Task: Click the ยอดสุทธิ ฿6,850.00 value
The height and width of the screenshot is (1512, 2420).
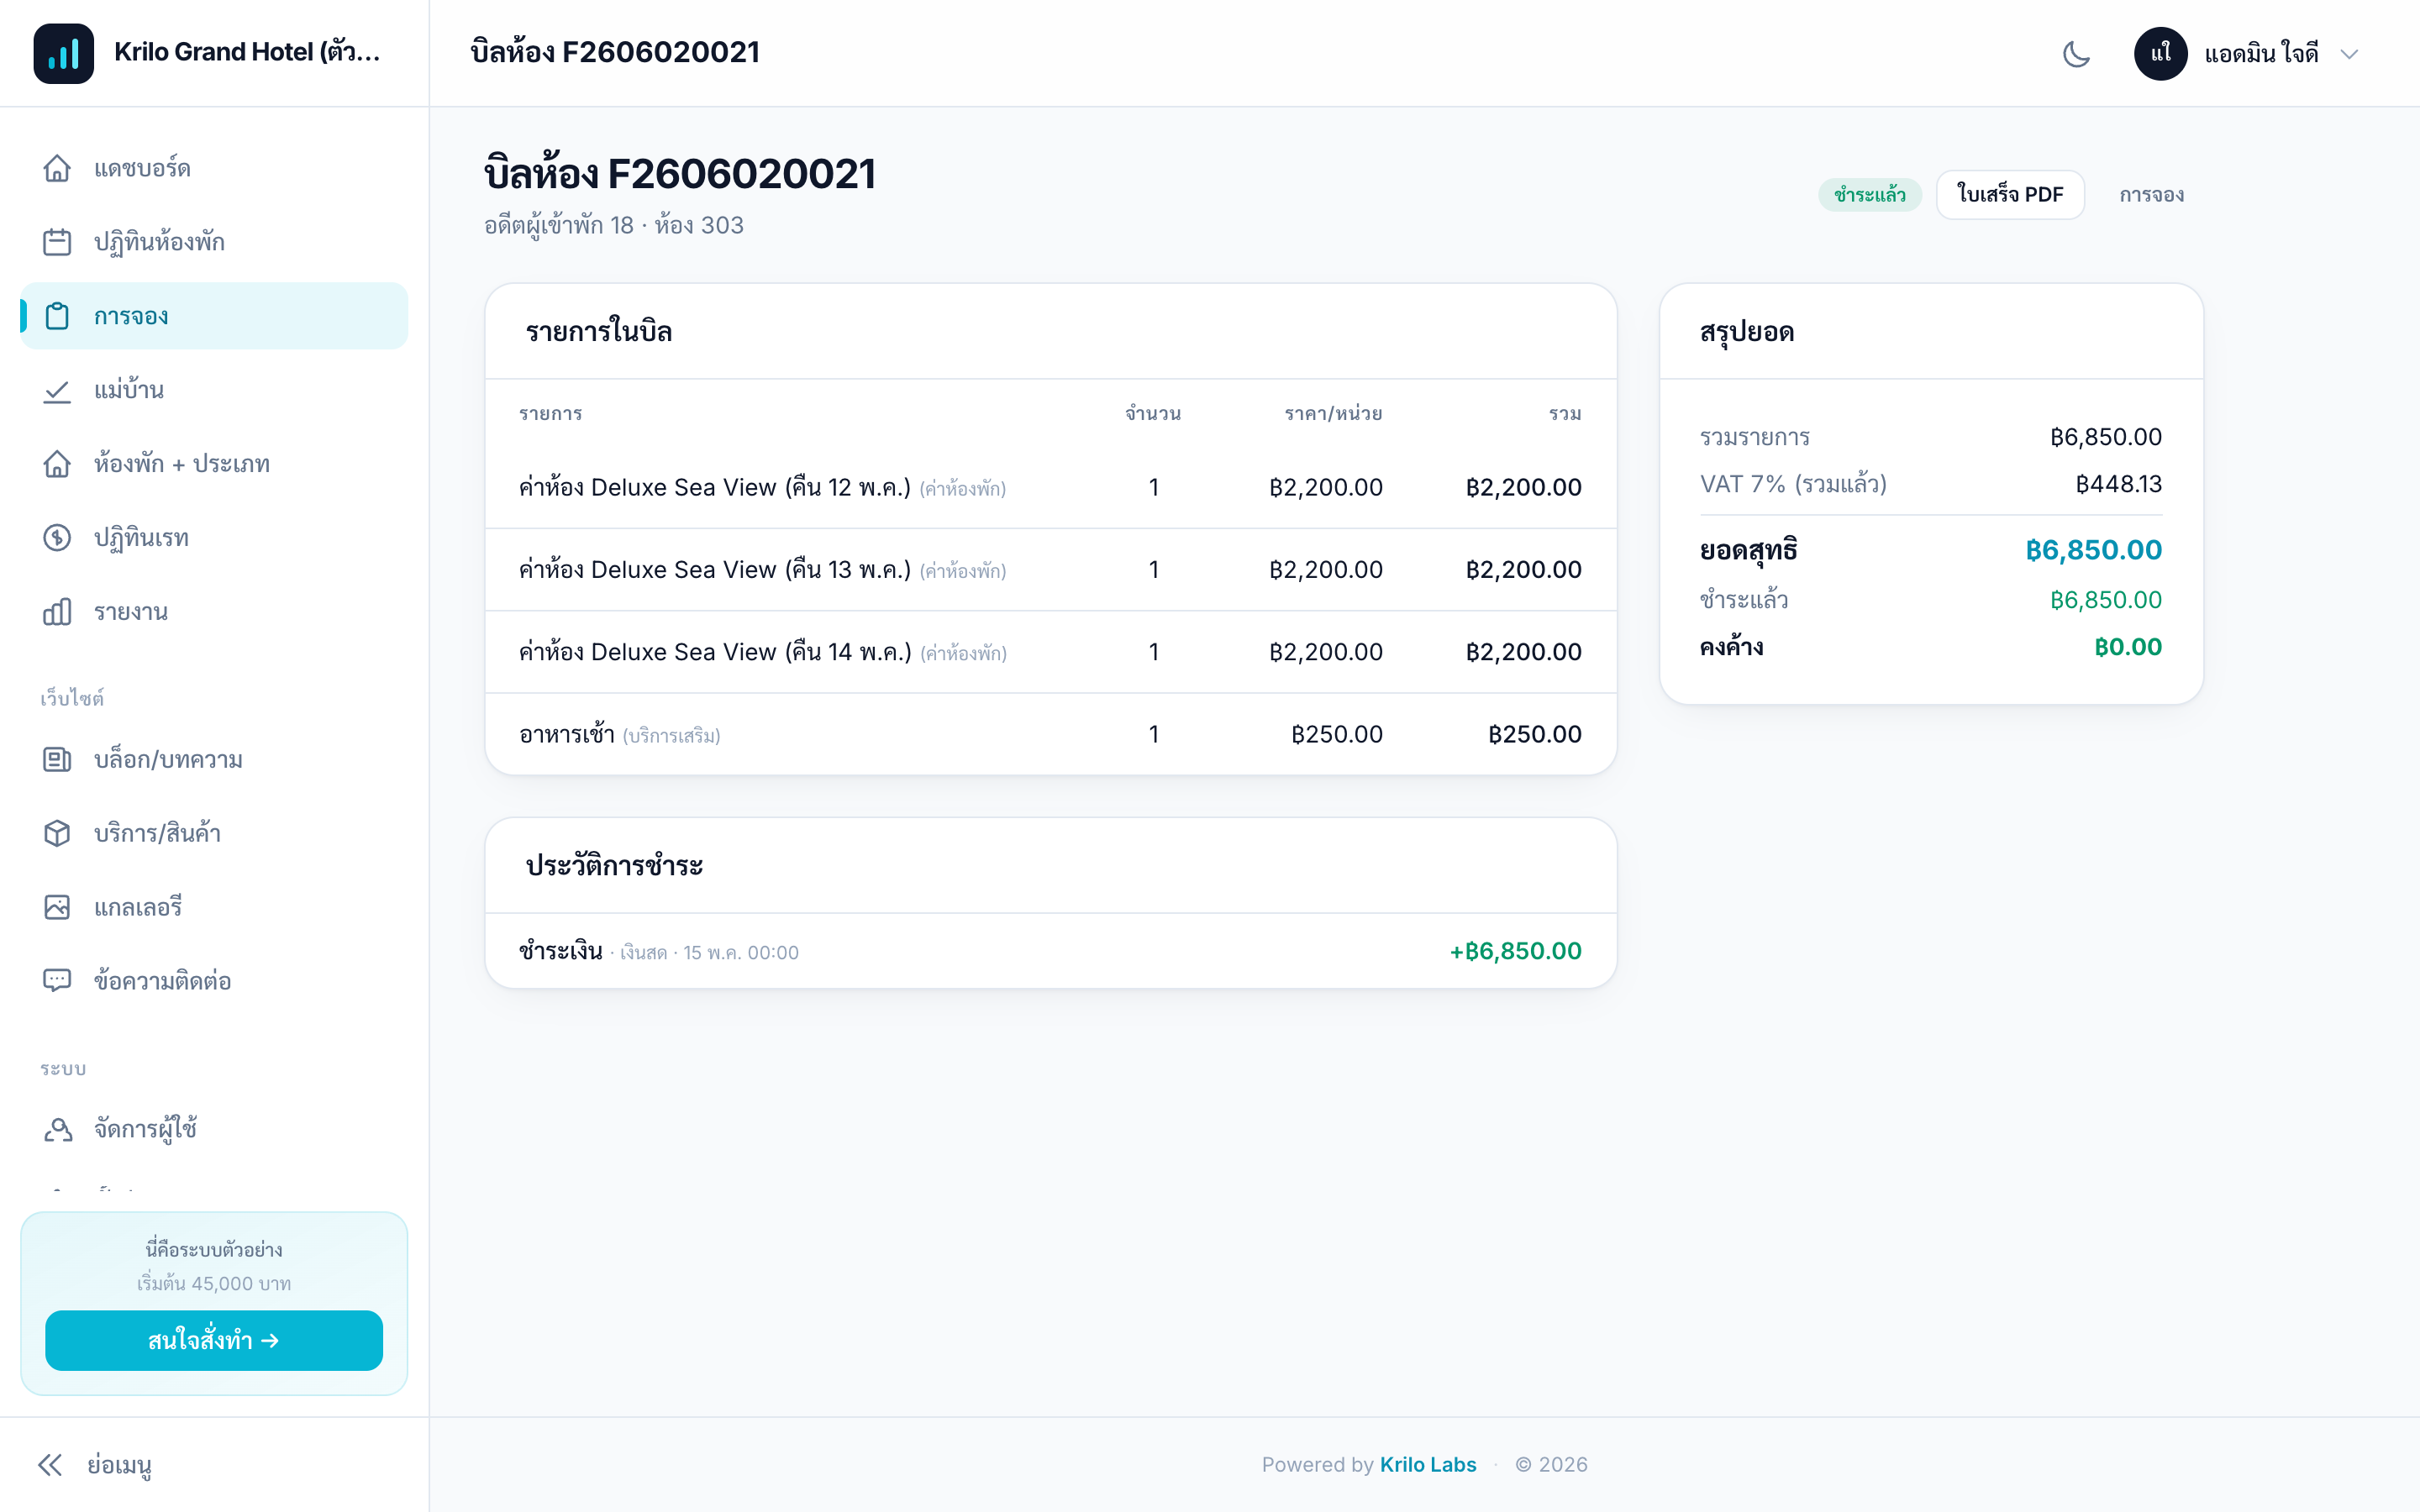Action: tap(2093, 550)
